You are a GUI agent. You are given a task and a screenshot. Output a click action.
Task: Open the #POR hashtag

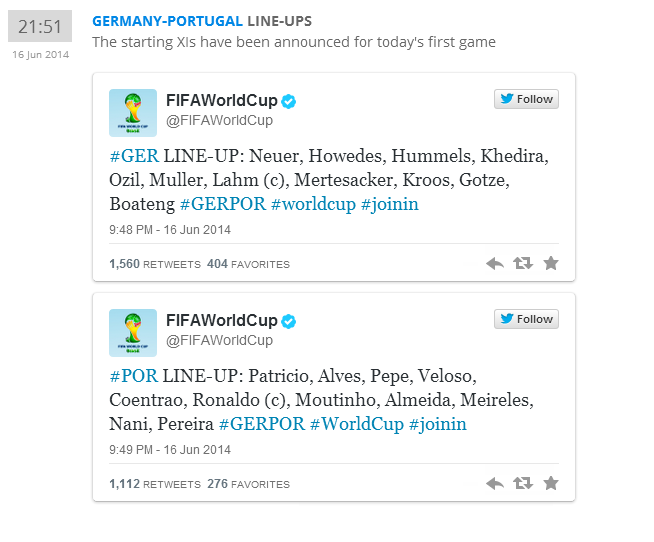133,377
